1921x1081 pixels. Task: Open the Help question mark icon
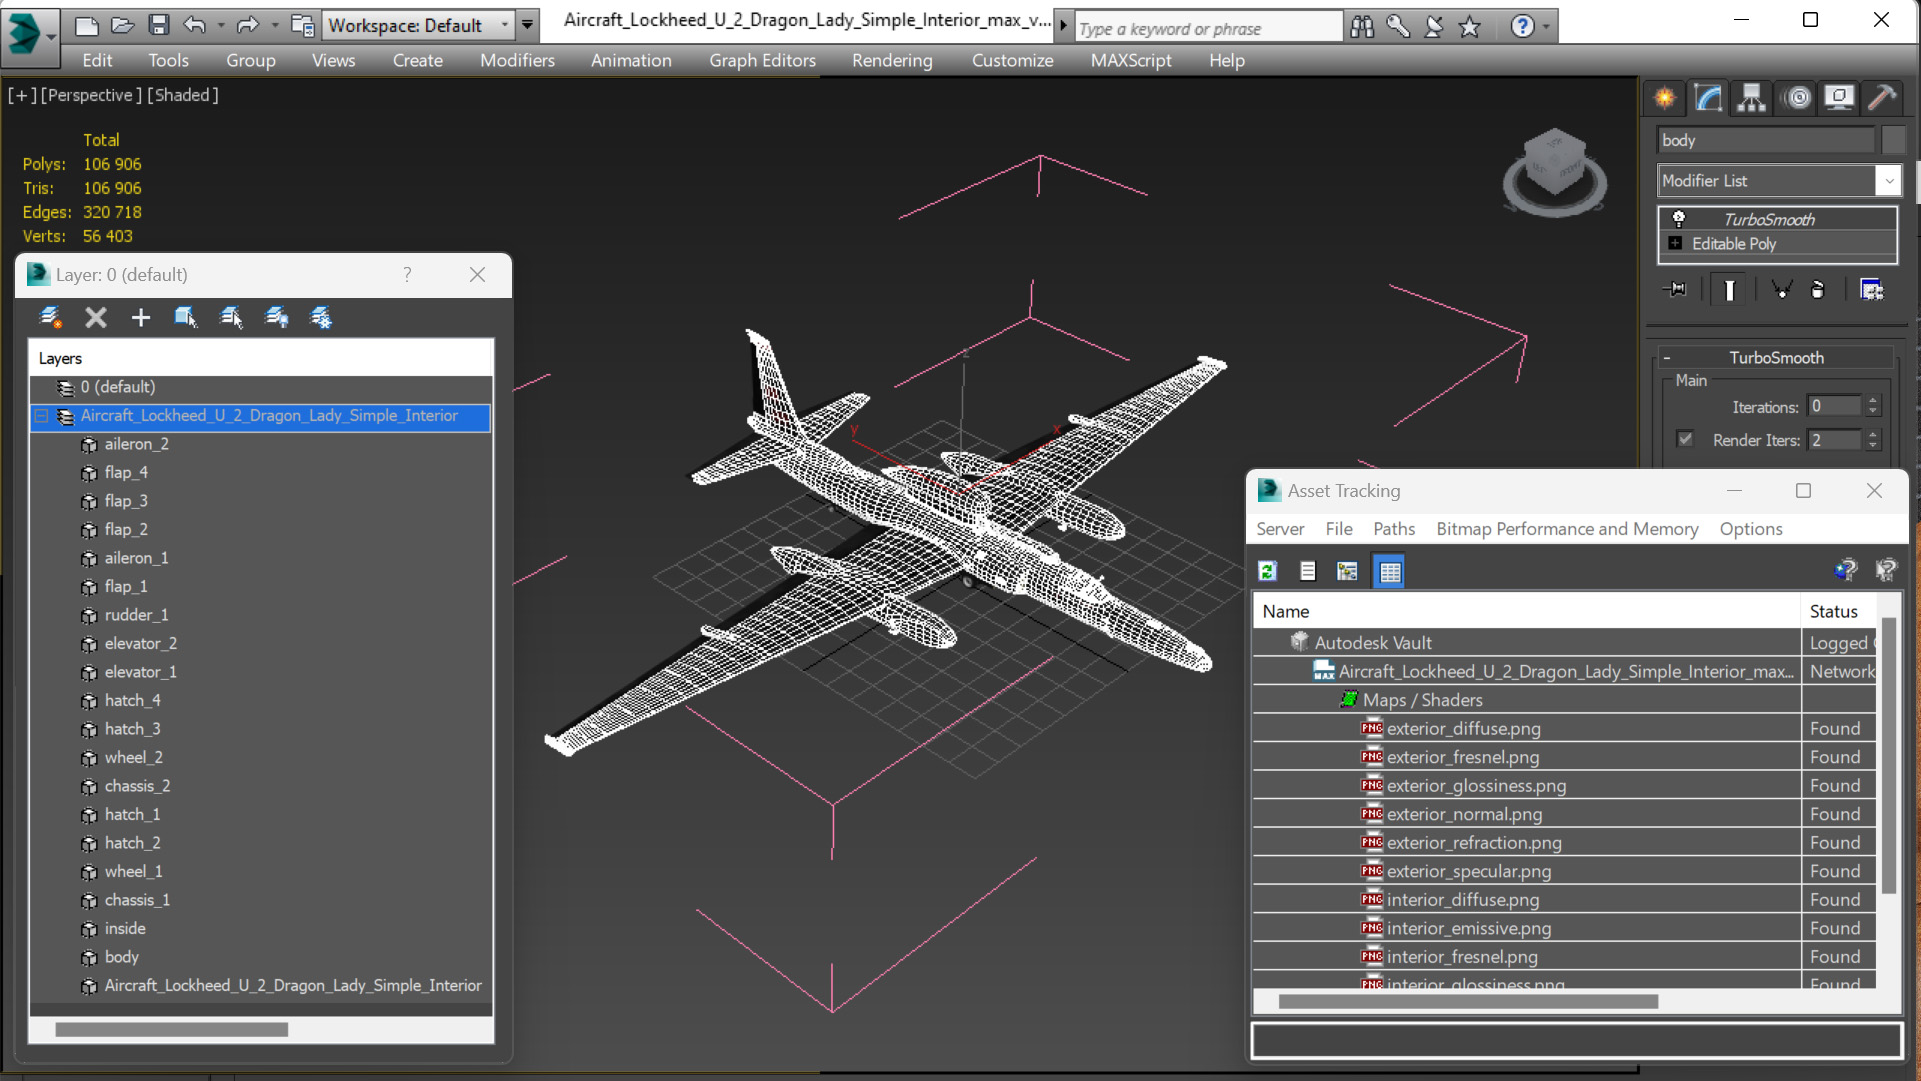(x=1522, y=27)
